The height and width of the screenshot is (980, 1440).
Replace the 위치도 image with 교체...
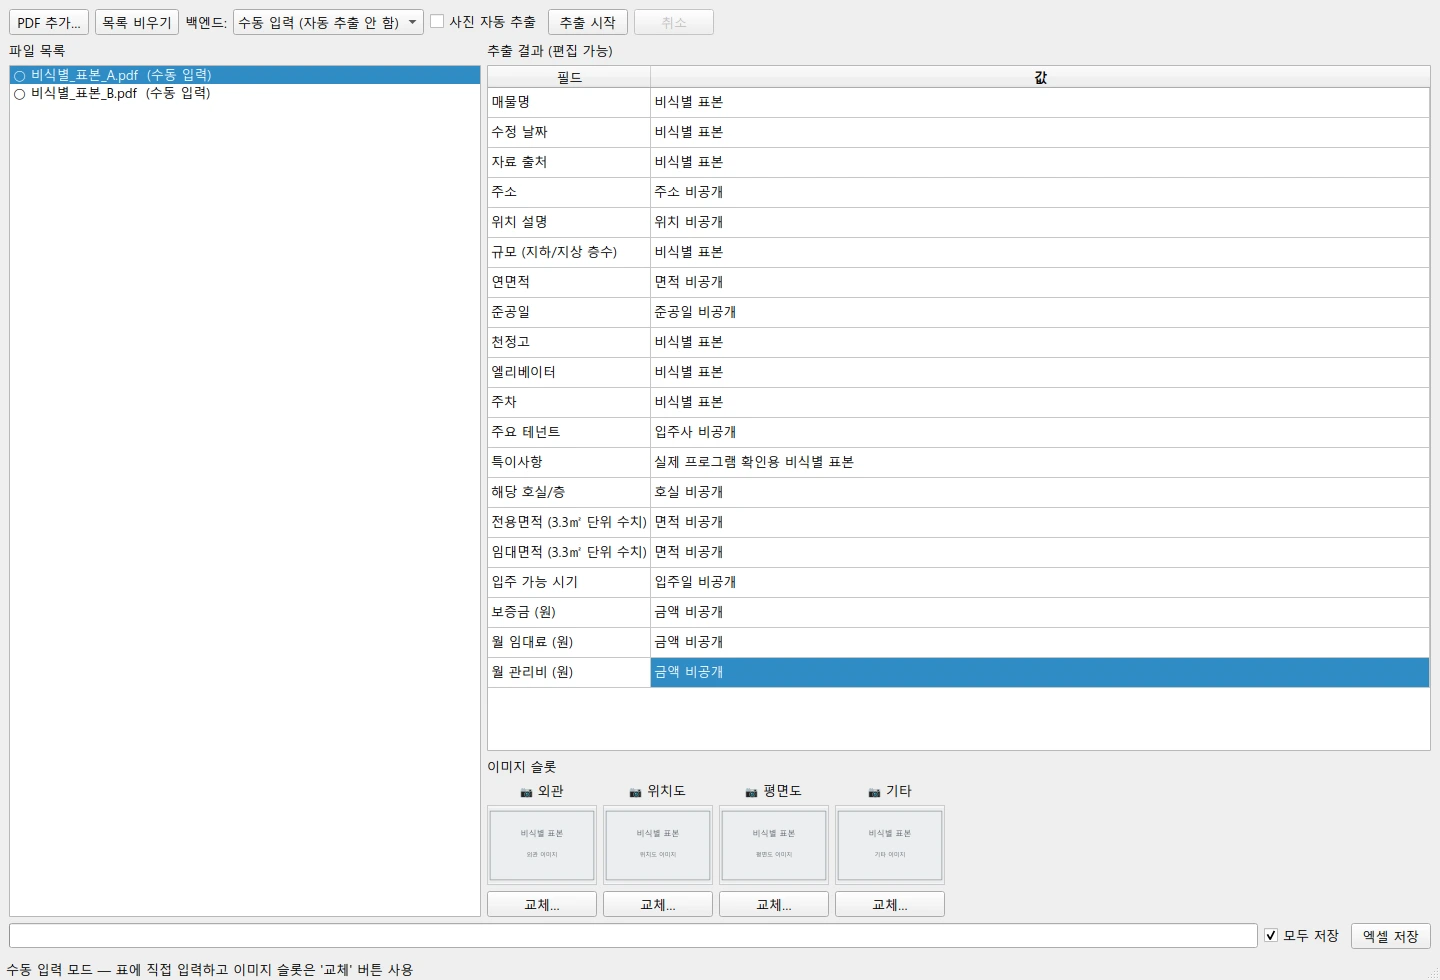[658, 904]
